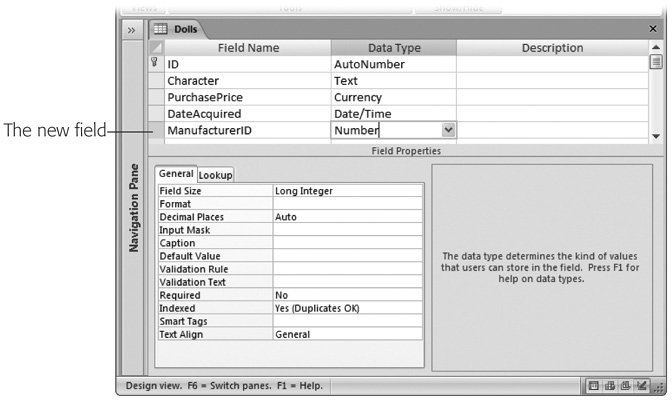The width and height of the screenshot is (672, 402).
Task: Click the ManufacturerID field name cell
Action: point(248,130)
